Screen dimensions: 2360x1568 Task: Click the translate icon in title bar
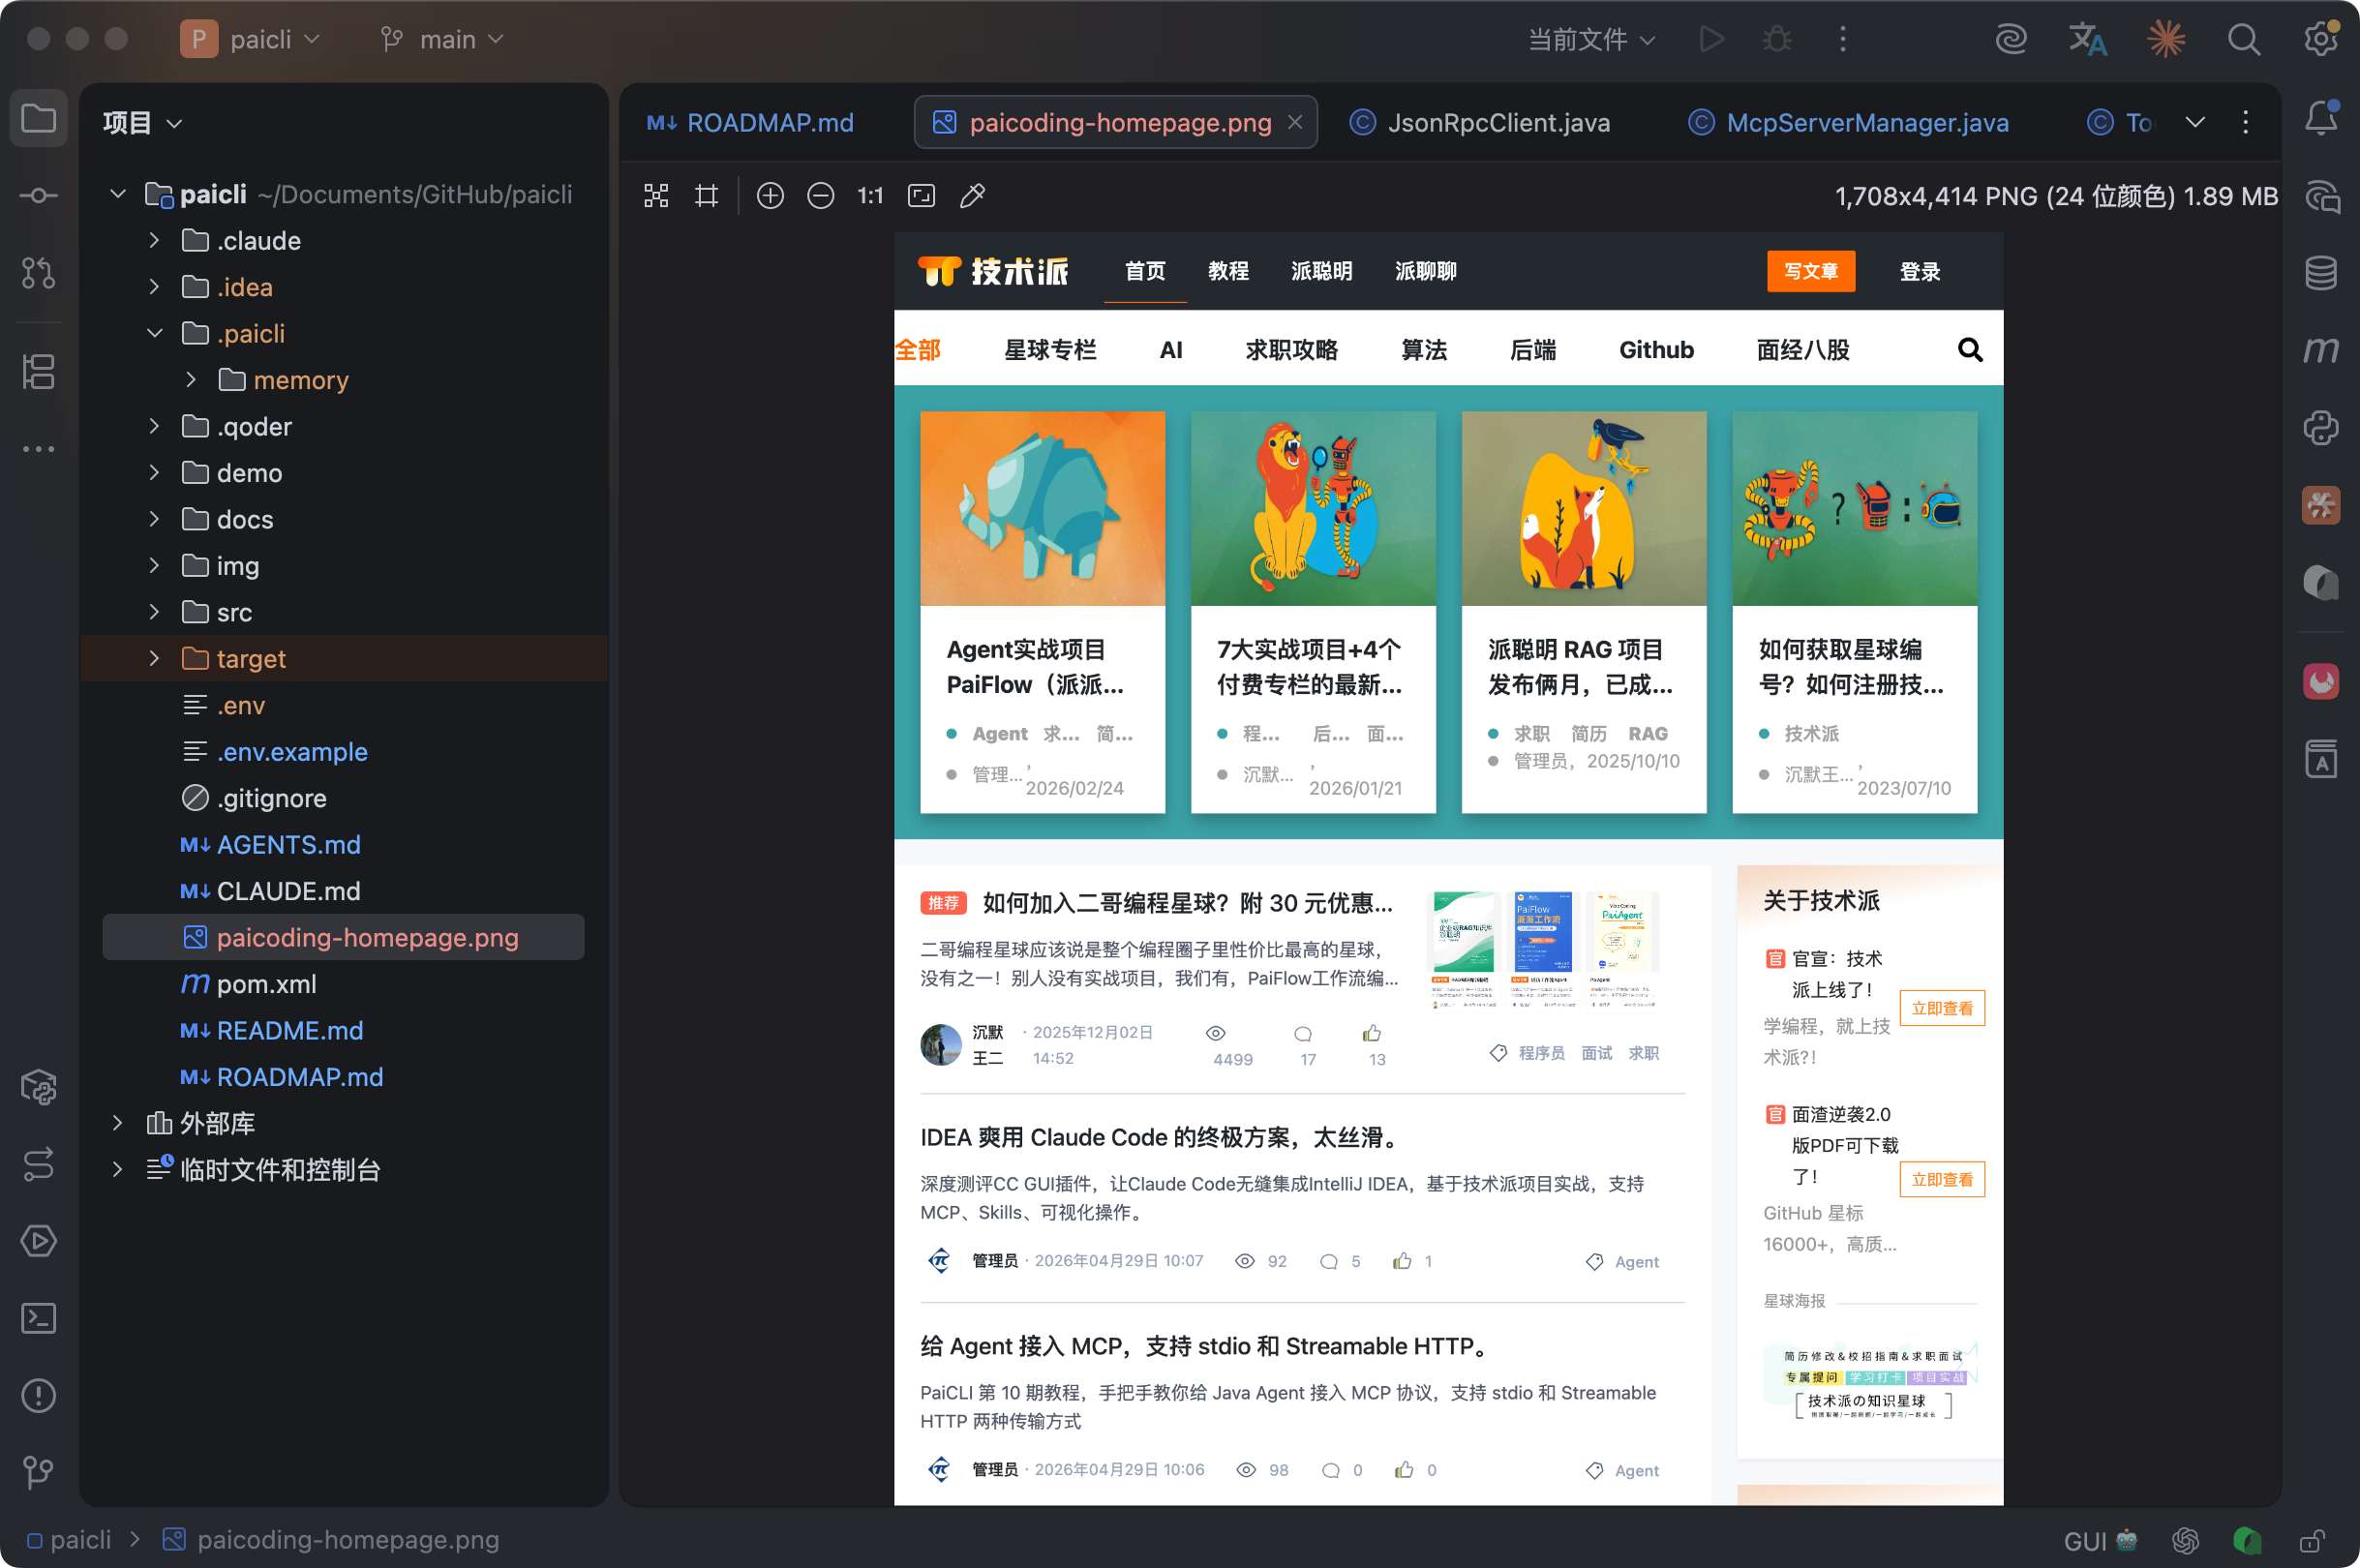coord(2087,39)
